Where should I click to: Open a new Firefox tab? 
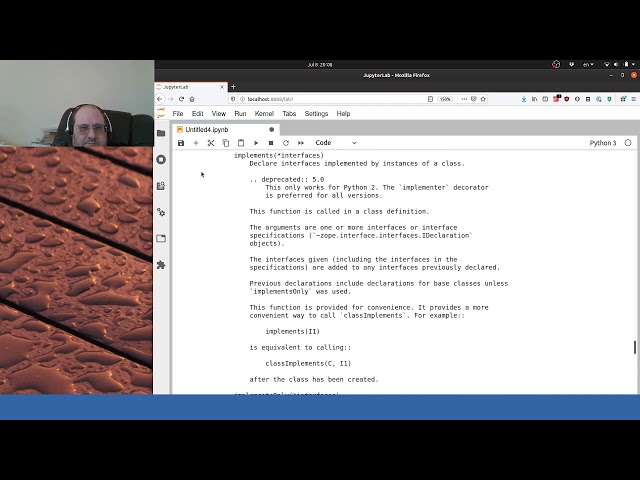click(233, 87)
